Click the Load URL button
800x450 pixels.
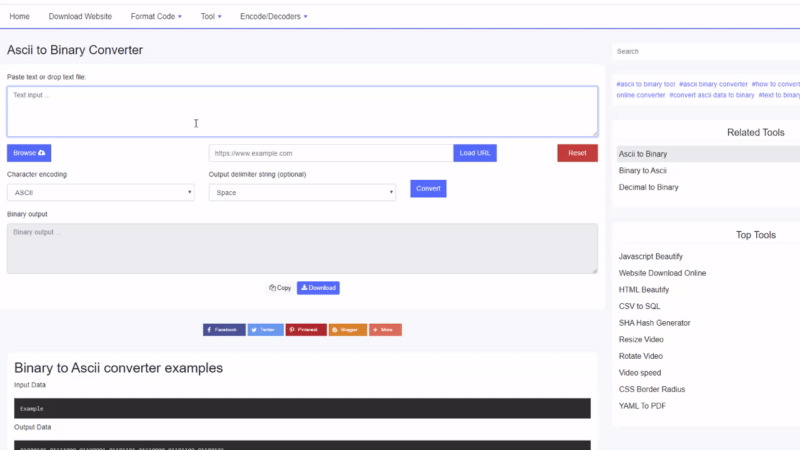pos(475,153)
